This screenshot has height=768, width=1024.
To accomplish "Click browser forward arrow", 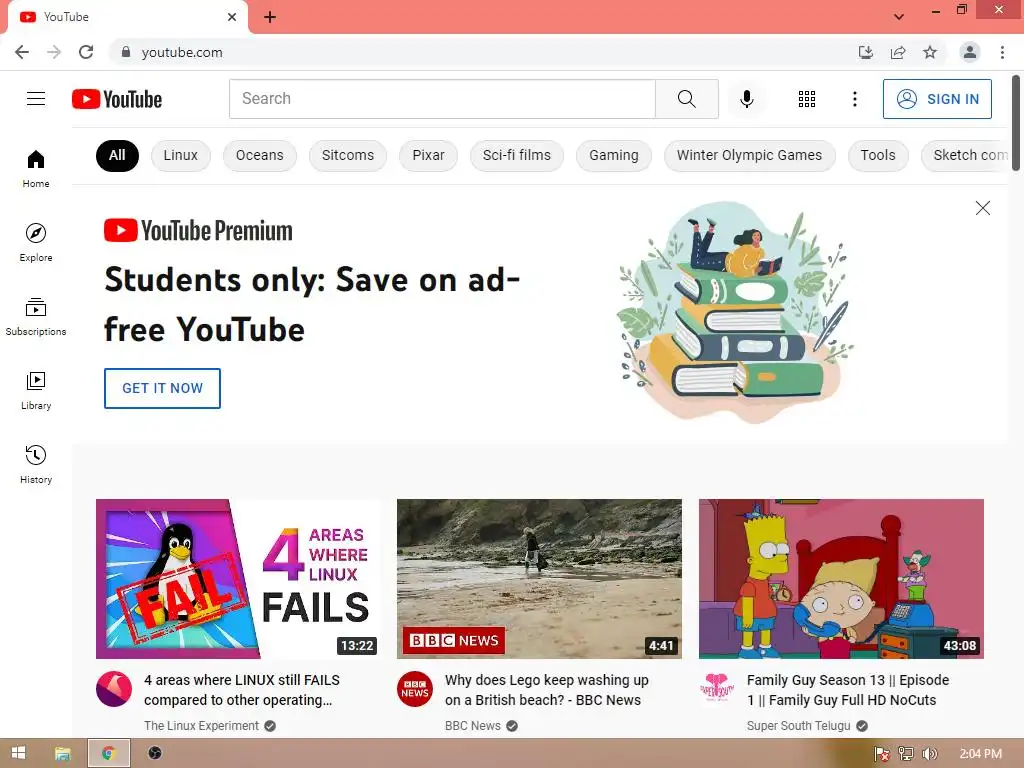I will (54, 52).
